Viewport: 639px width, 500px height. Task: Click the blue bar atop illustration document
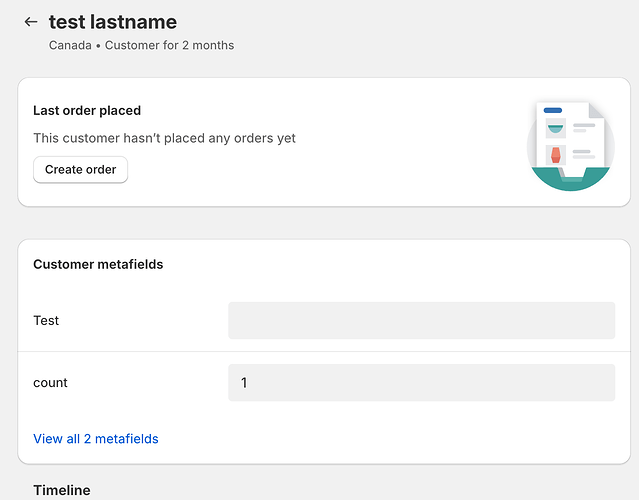point(552,109)
